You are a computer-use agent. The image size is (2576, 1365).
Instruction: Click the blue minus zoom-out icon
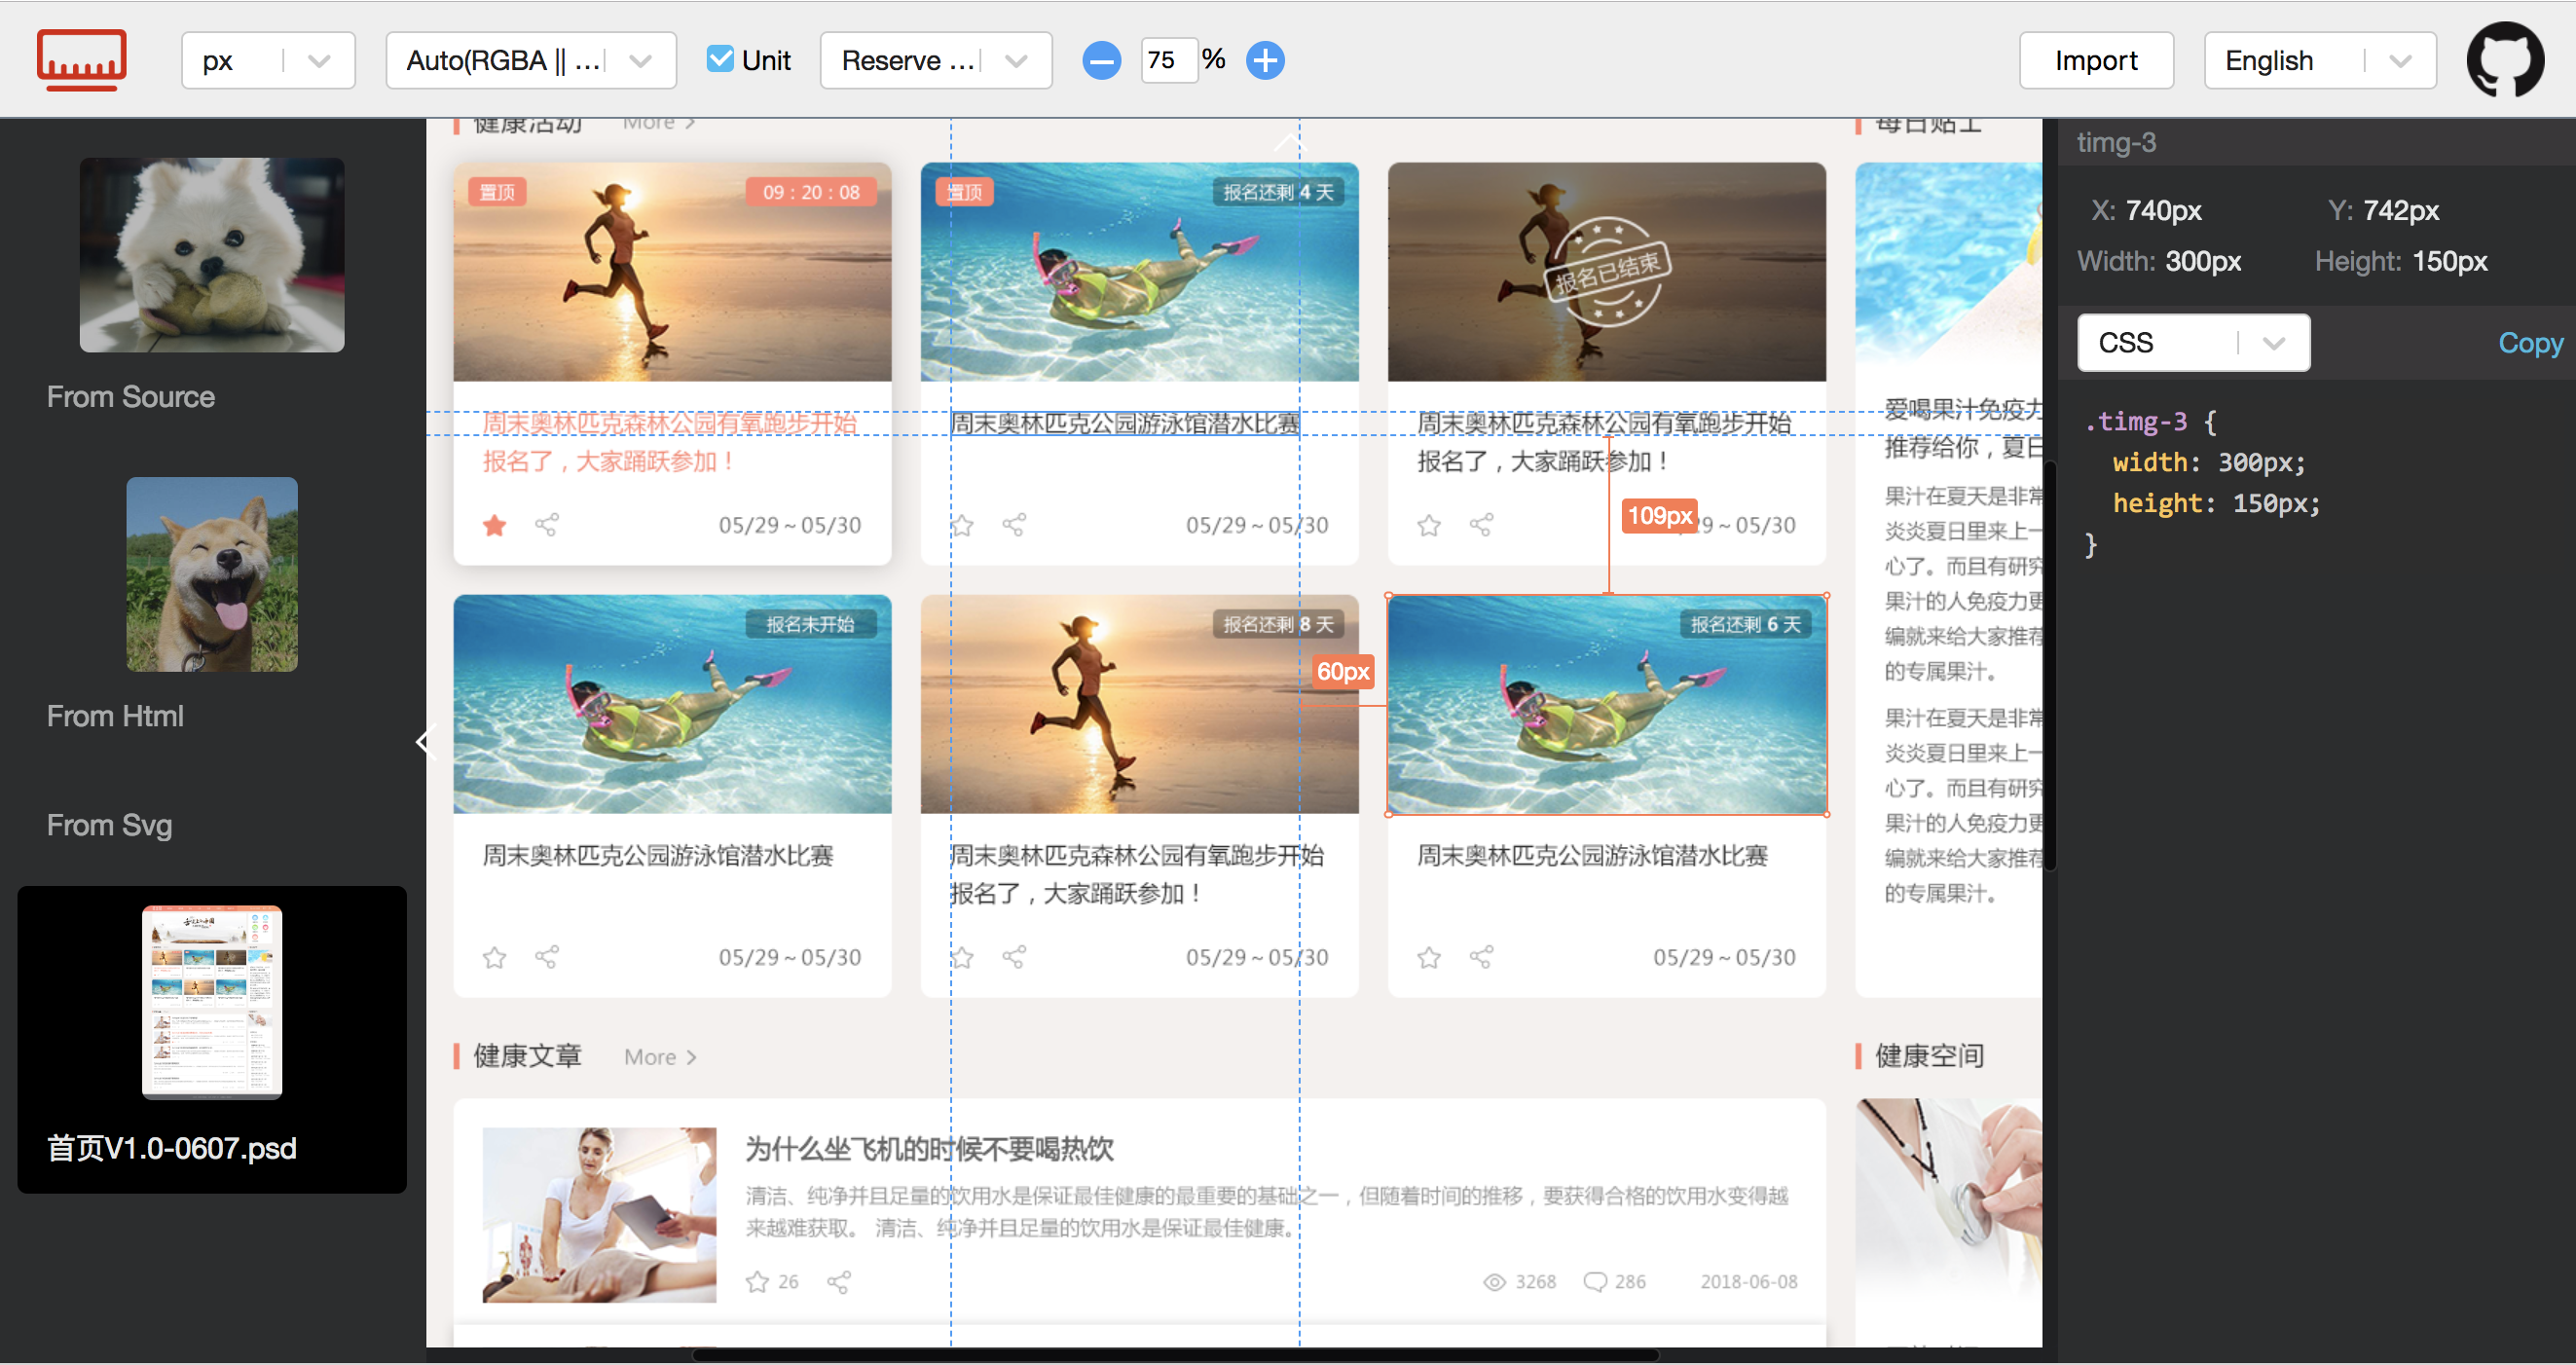click(1101, 61)
